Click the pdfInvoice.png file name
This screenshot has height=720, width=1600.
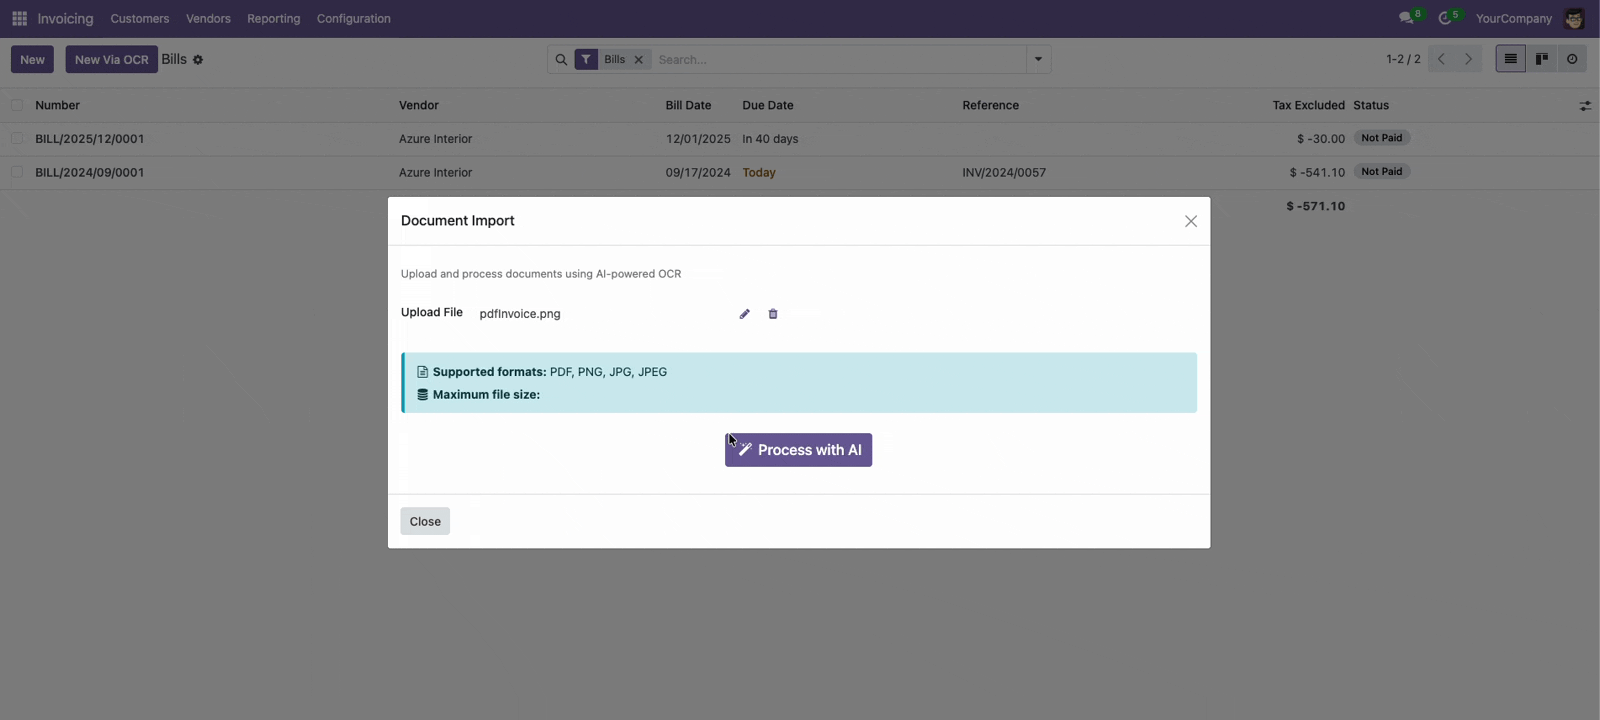520,314
